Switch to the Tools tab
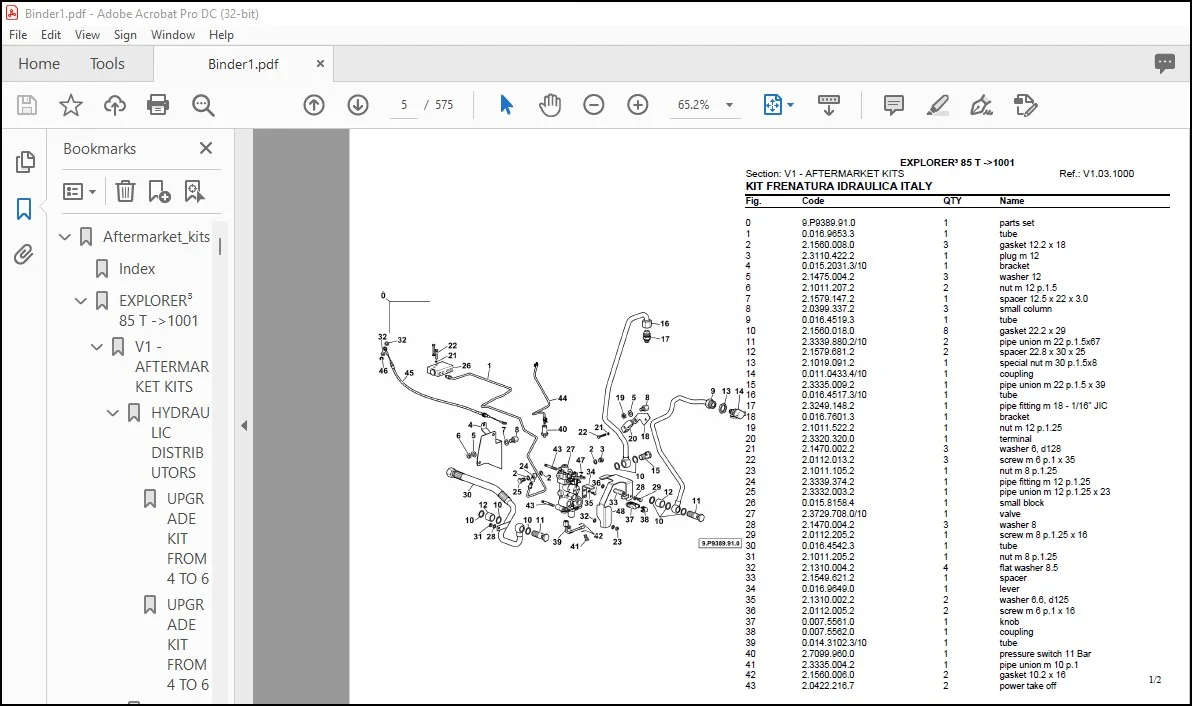Viewport: 1192px width, 706px height. click(107, 64)
